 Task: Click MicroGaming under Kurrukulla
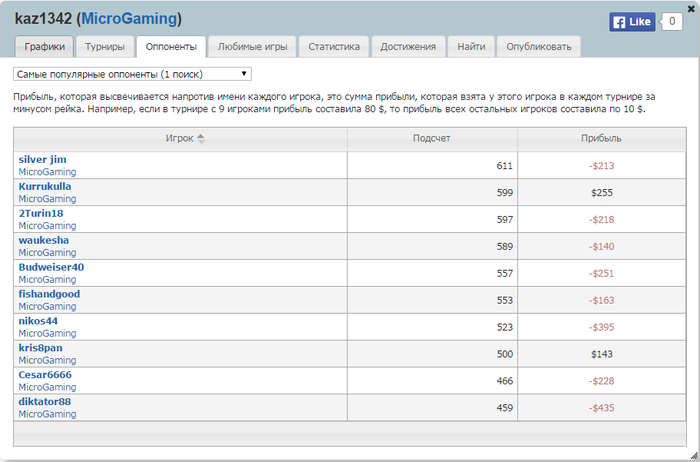coord(47,199)
